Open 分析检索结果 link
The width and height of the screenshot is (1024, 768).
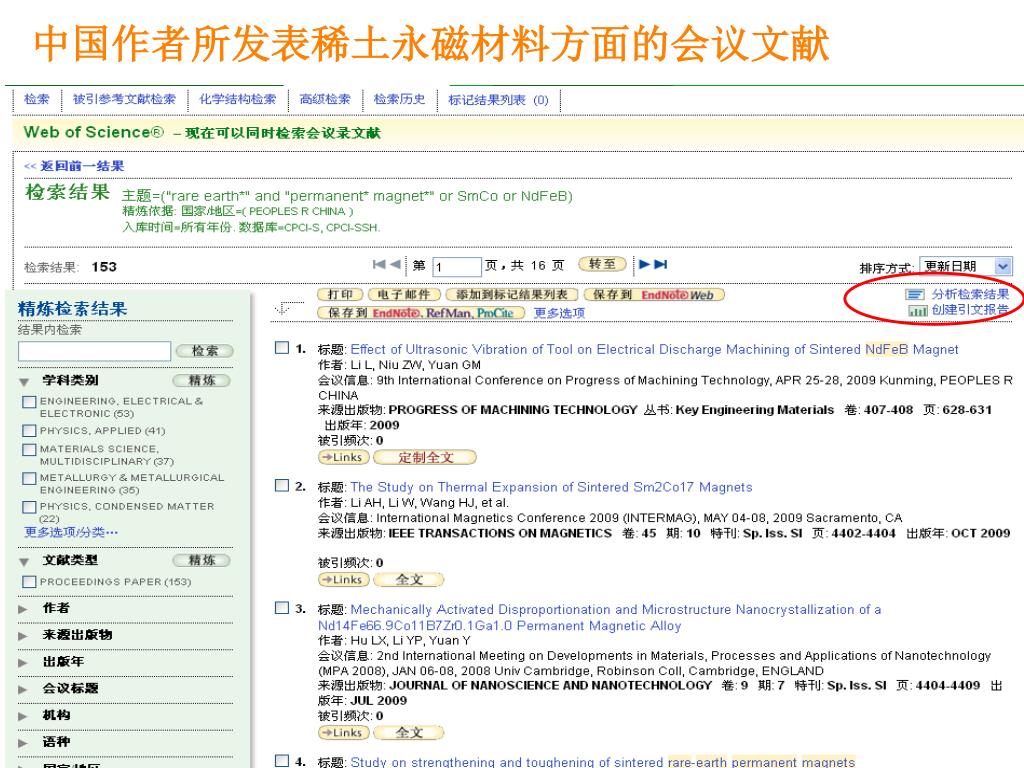[x=970, y=295]
